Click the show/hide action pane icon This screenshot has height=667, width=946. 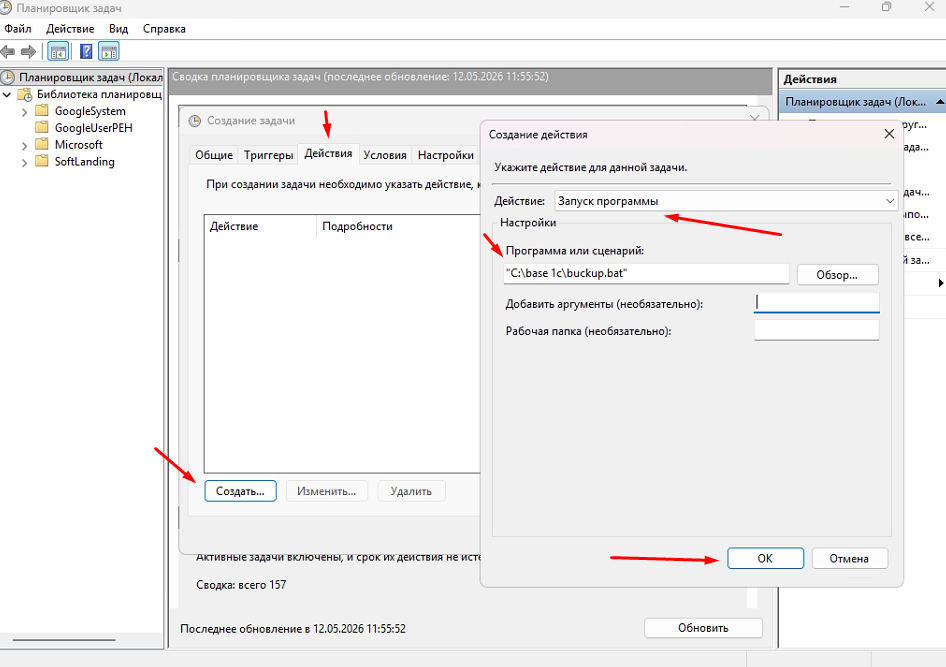point(109,52)
